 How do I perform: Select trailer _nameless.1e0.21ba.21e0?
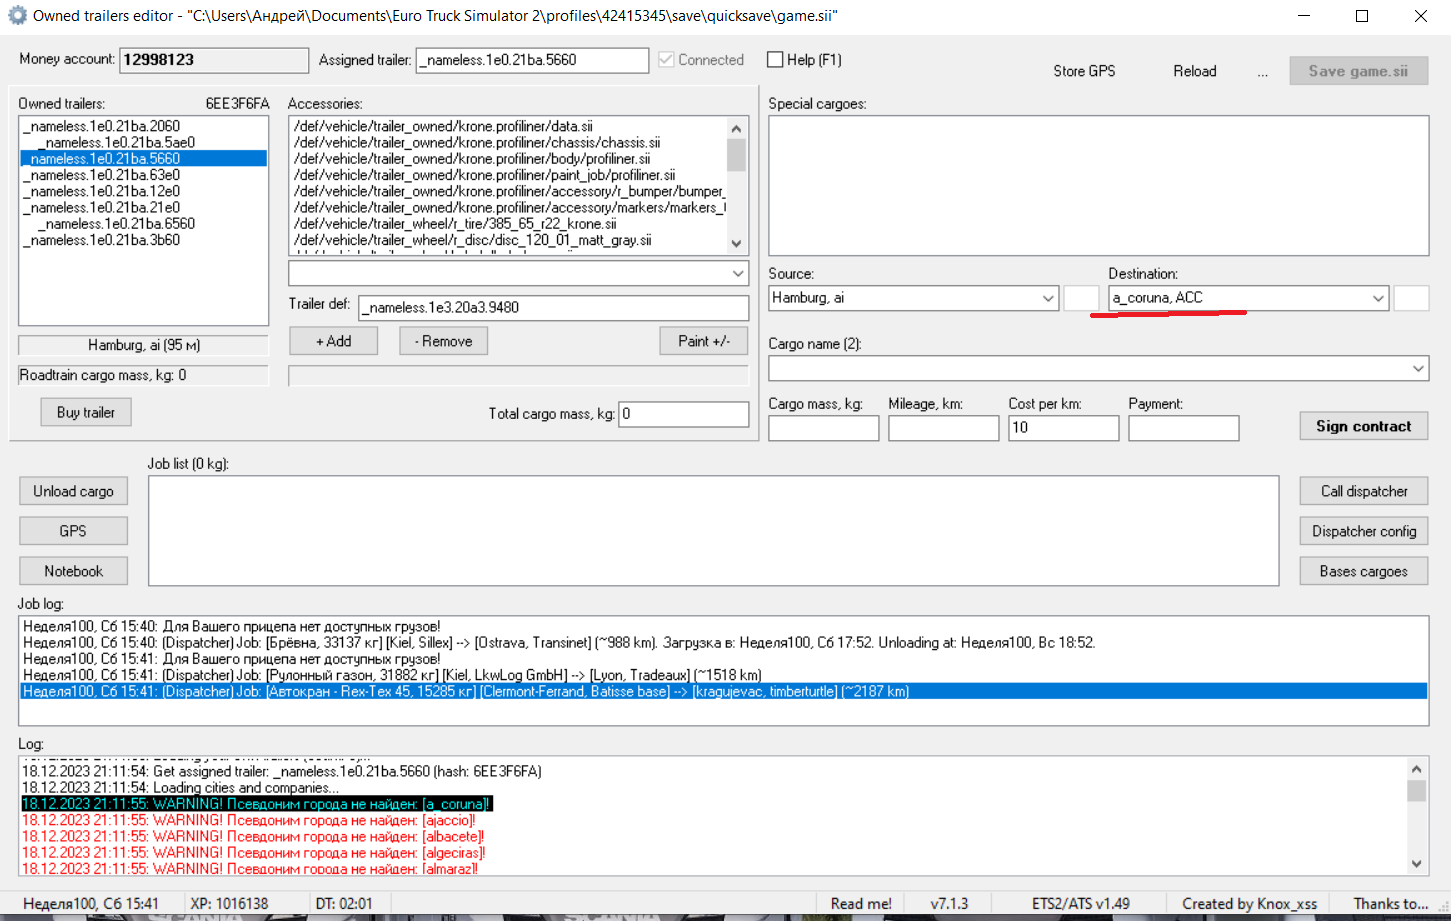(144, 207)
